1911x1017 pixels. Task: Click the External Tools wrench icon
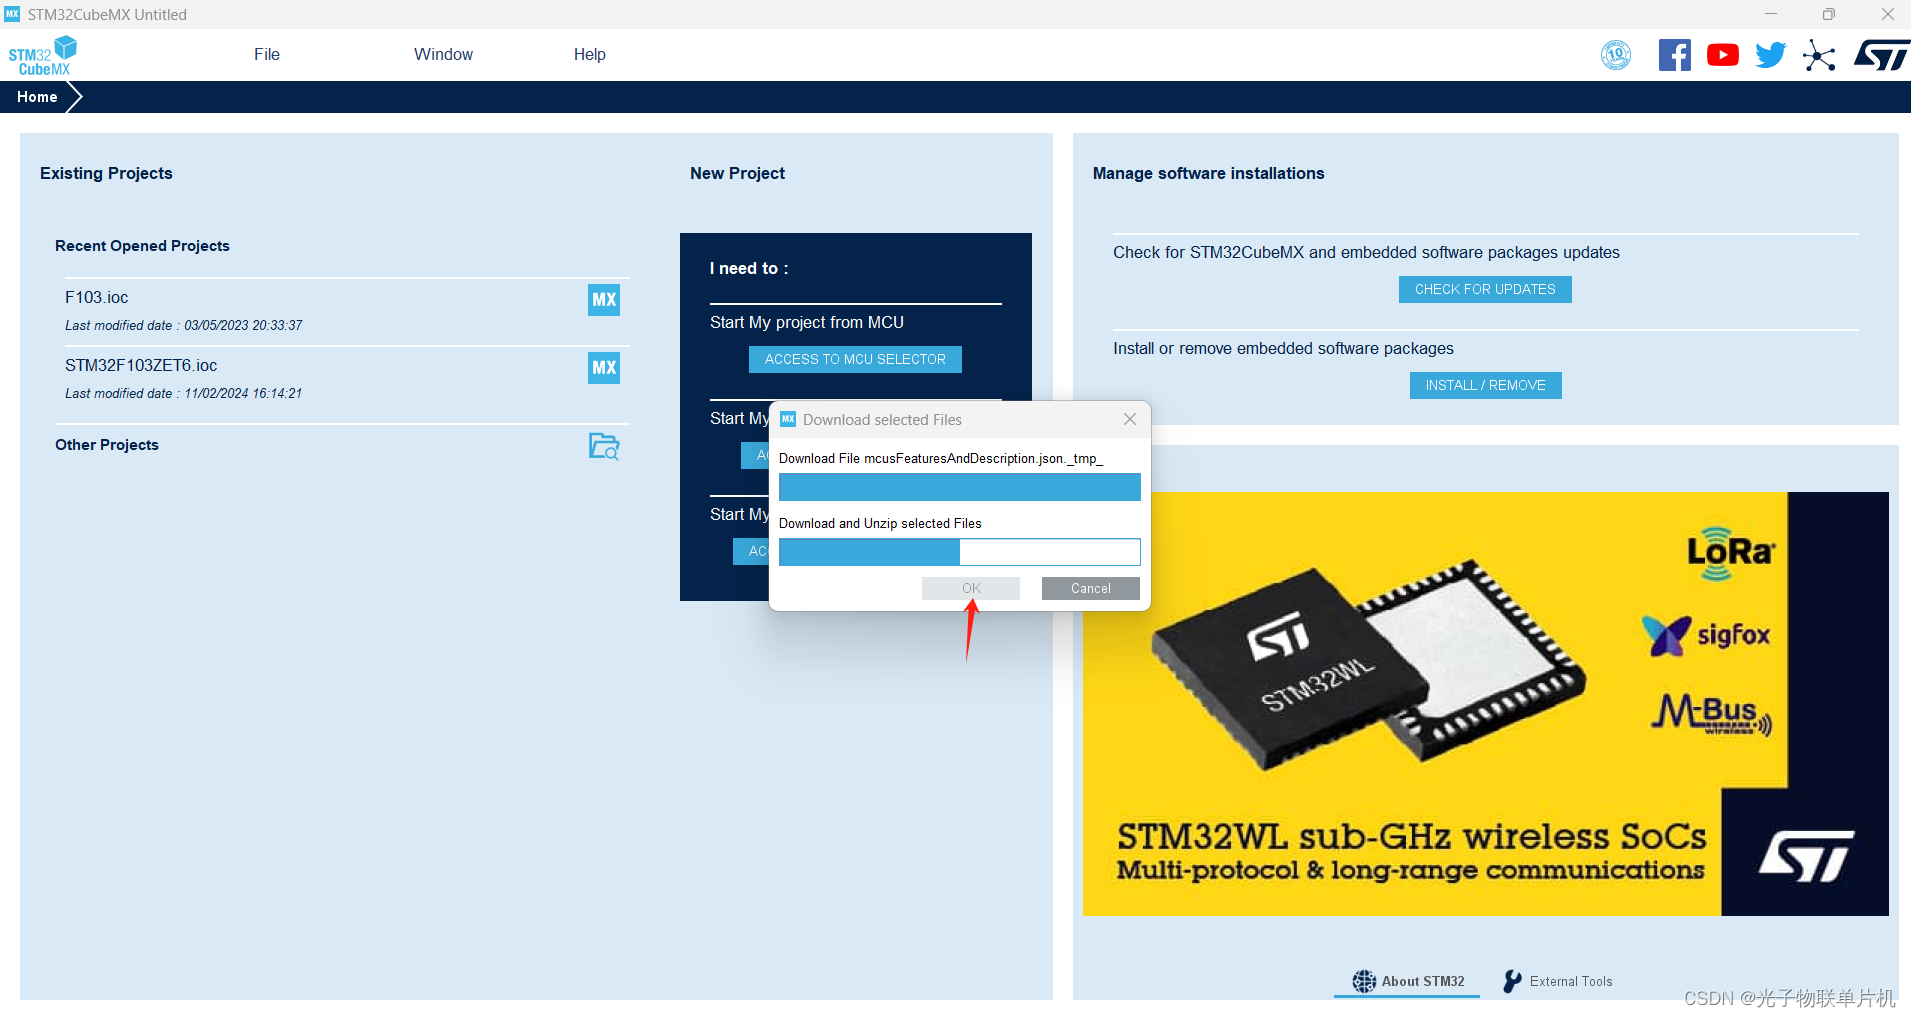click(1513, 981)
